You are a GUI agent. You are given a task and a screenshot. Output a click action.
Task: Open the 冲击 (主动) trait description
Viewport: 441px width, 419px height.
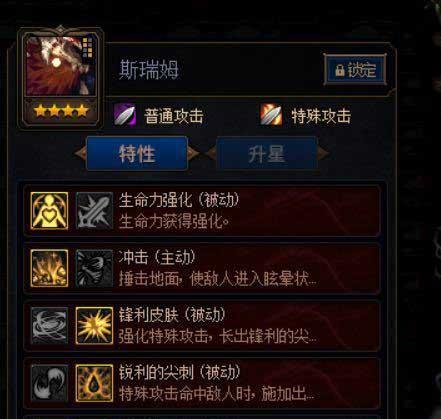tap(217, 268)
